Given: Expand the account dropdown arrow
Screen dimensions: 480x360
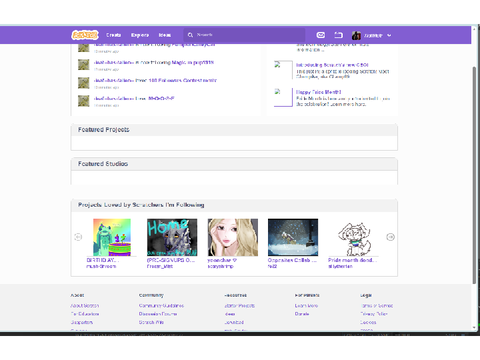Looking at the screenshot, I should pos(389,35).
